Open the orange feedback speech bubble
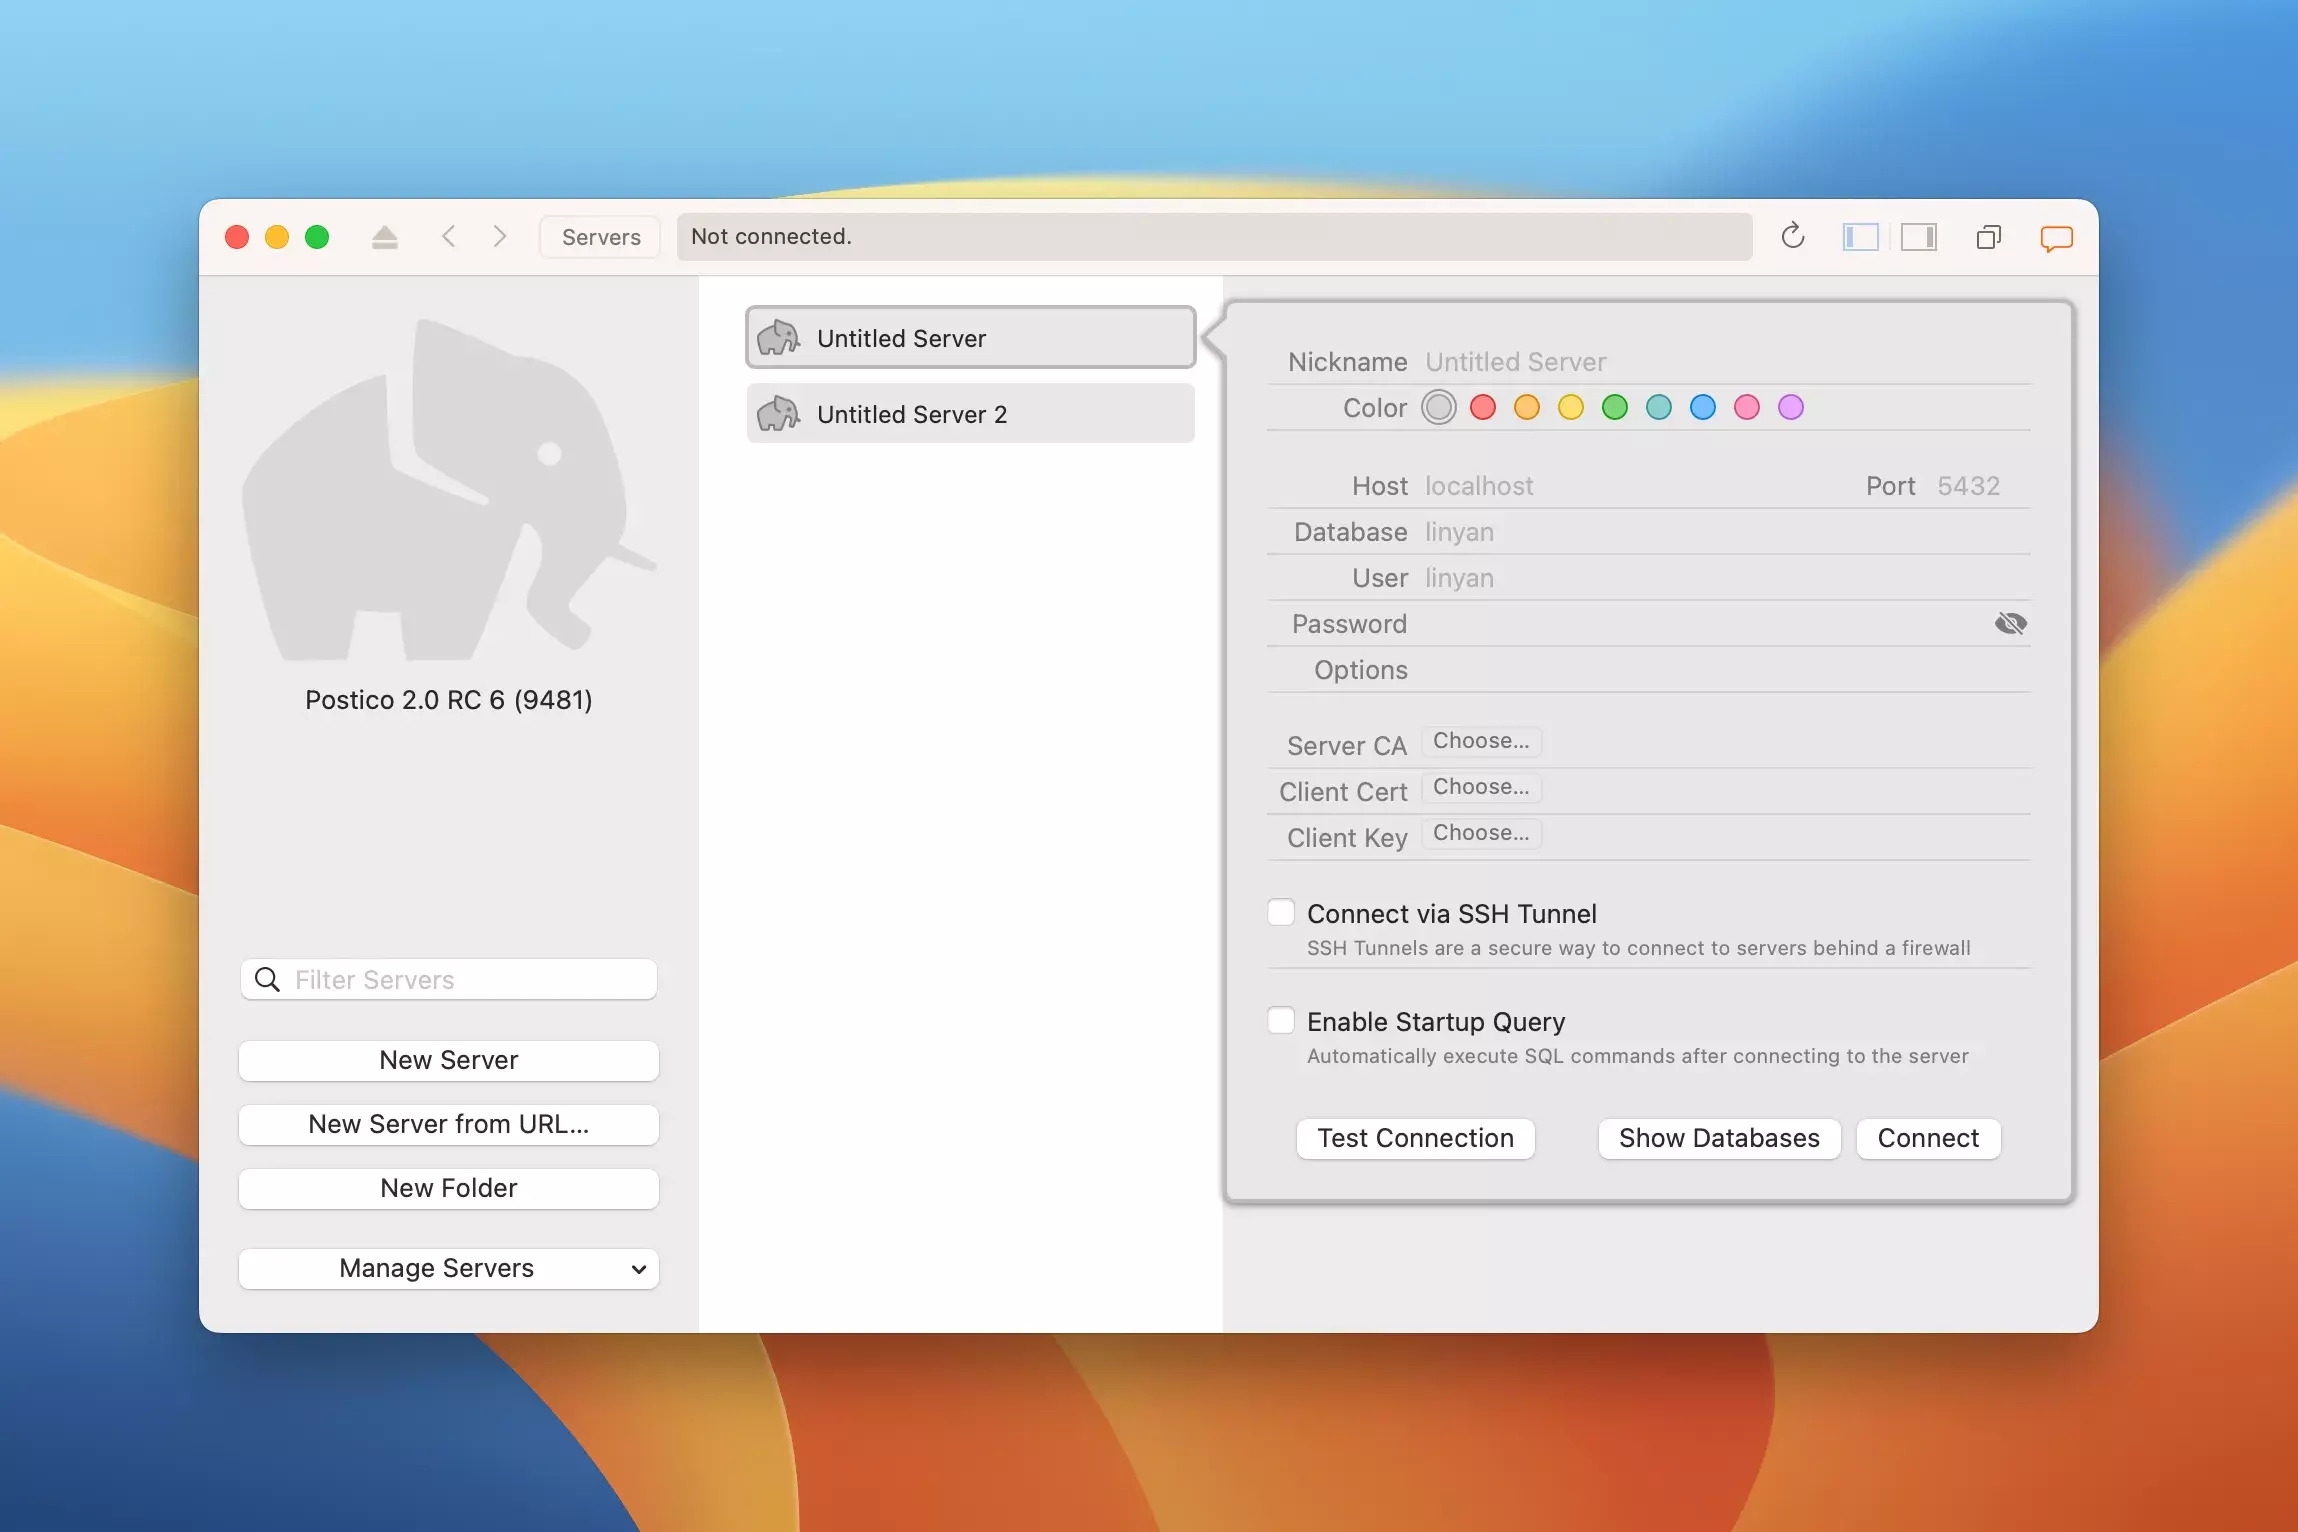Screen dimensions: 2298x1532 pos(2056,238)
